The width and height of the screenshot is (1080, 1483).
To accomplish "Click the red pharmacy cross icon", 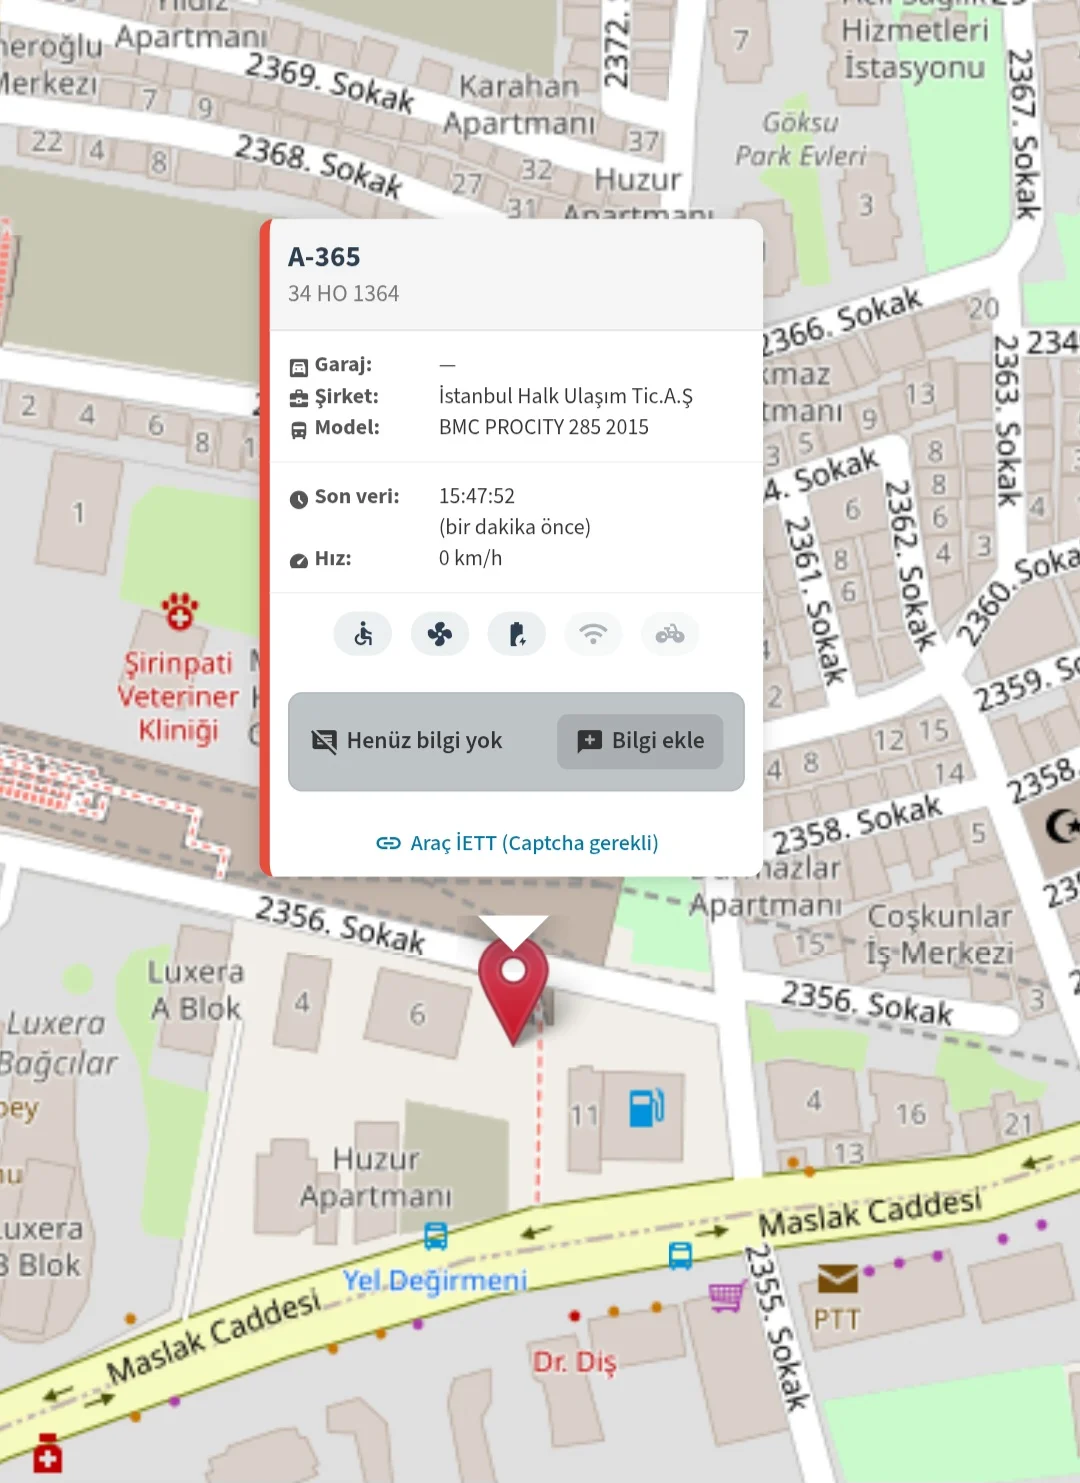I will (47, 1454).
